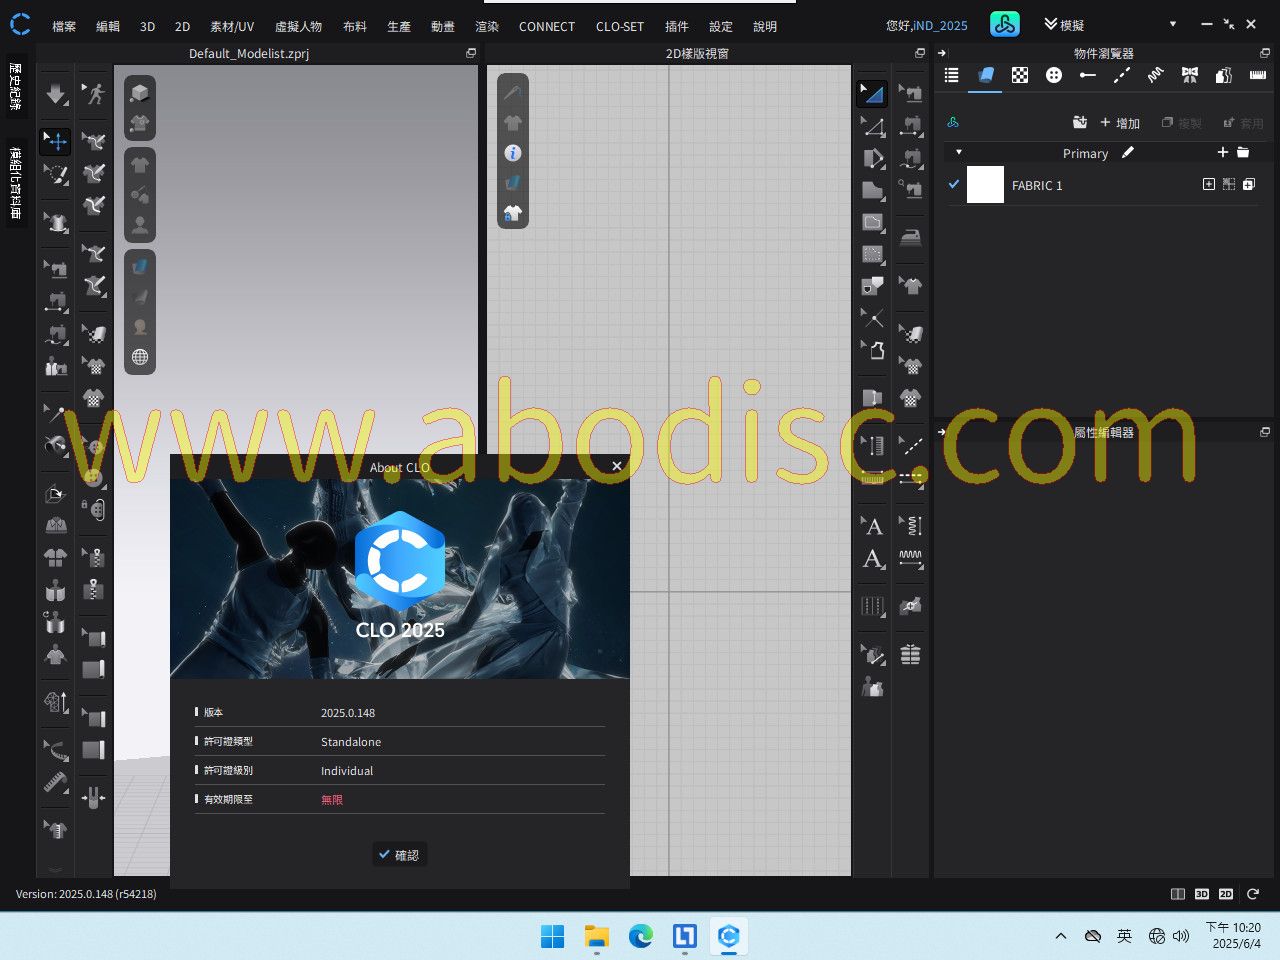The width and height of the screenshot is (1280, 960).
Task: Toggle blue fabric surface icon in 2D window
Action: pos(513,183)
